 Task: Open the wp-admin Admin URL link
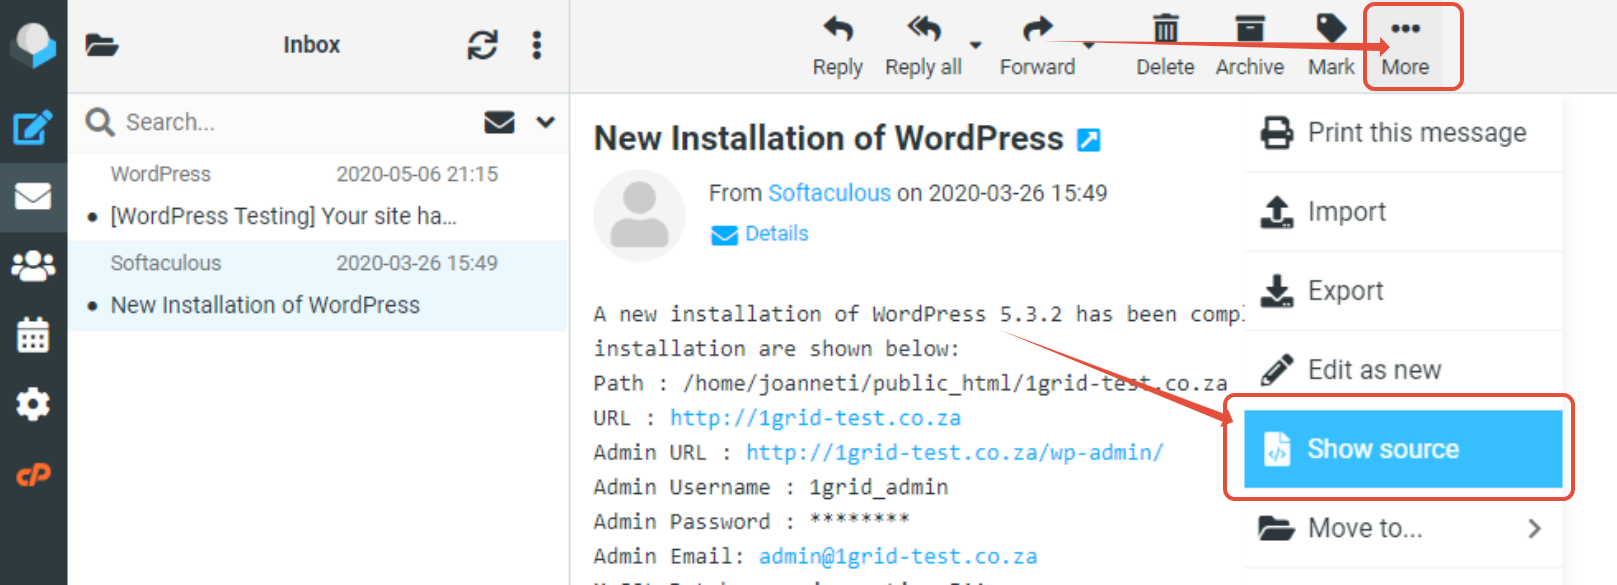tap(955, 452)
